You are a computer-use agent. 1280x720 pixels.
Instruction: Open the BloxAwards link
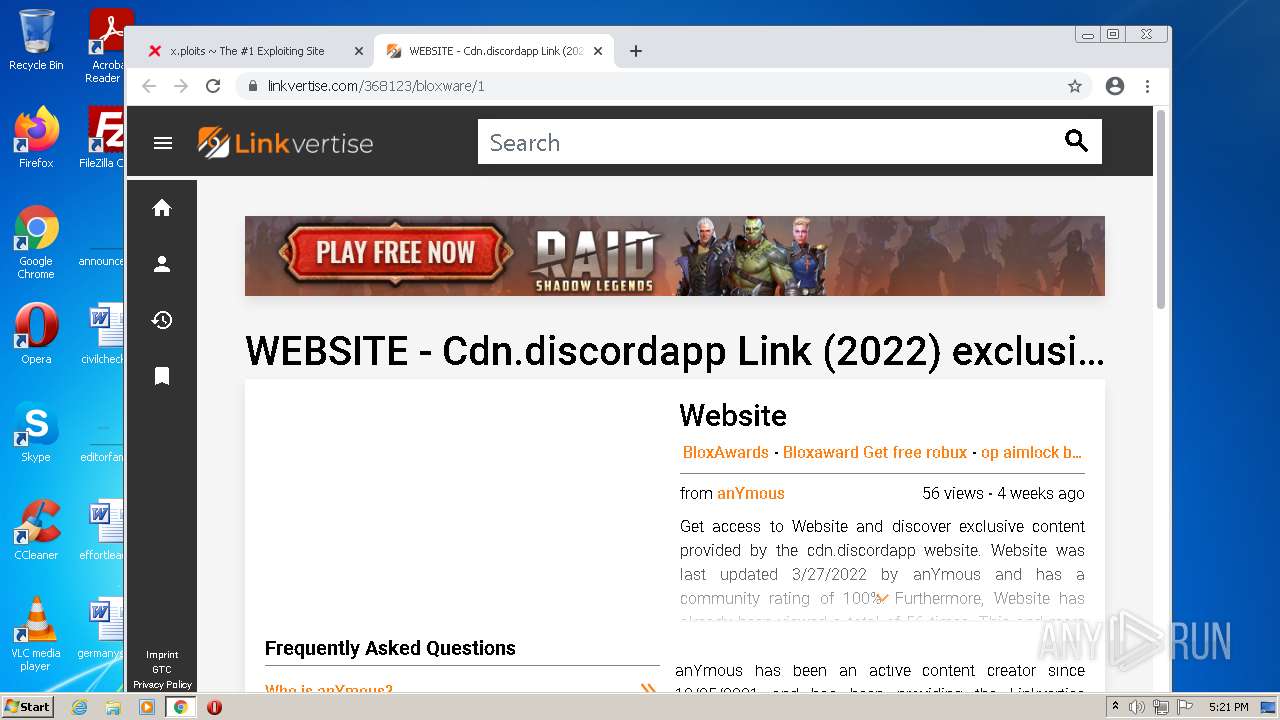726,452
